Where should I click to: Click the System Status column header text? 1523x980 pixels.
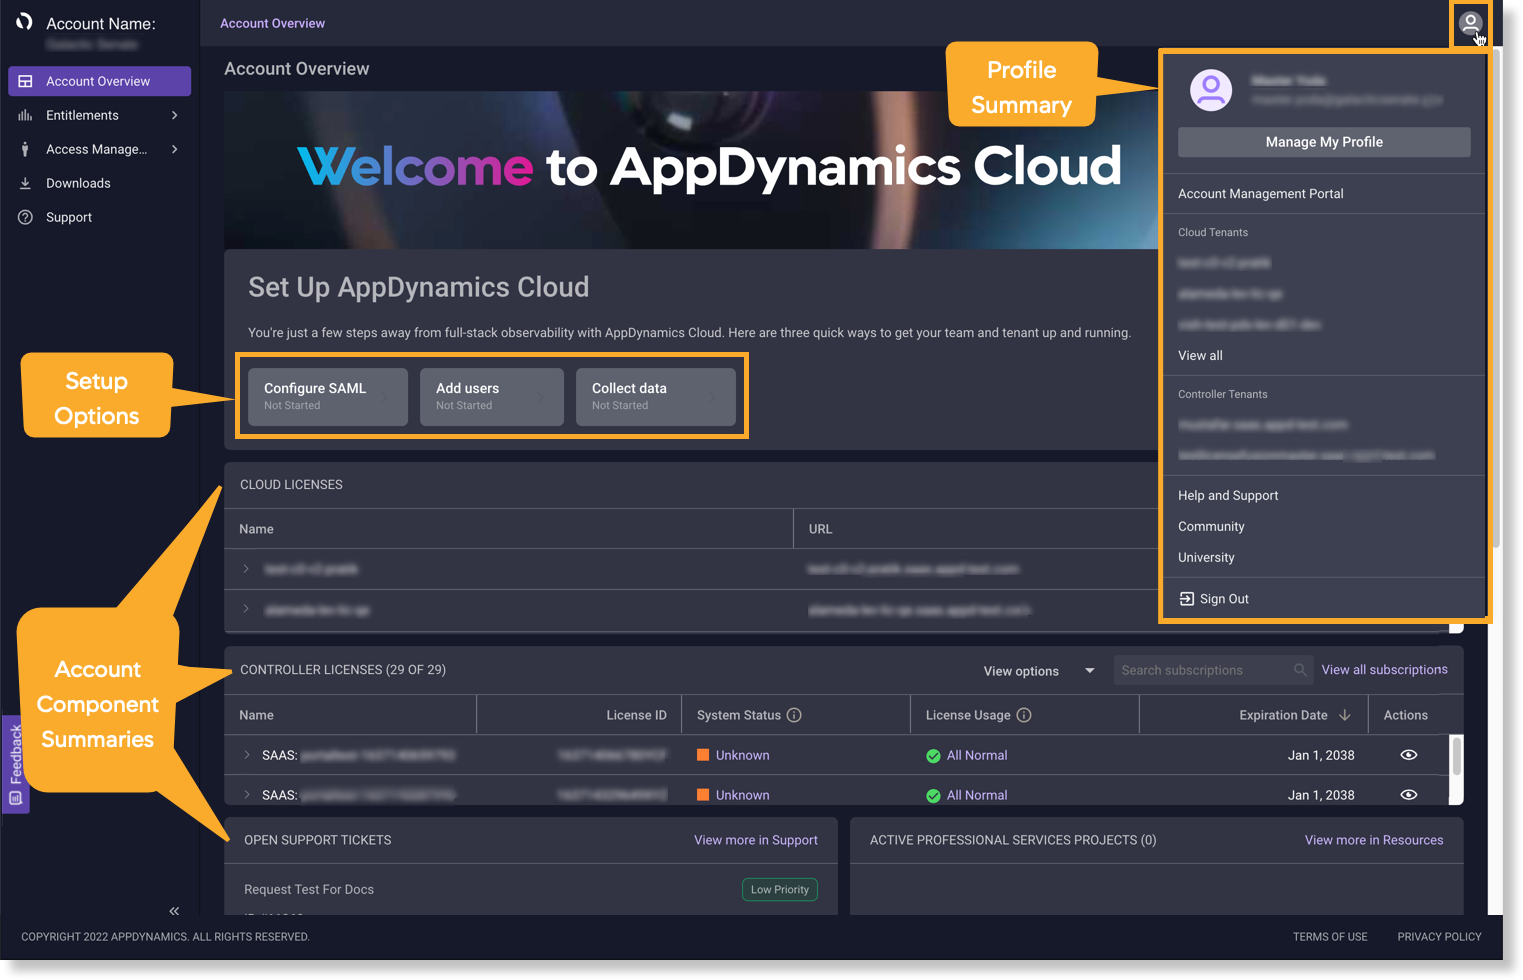click(x=739, y=715)
